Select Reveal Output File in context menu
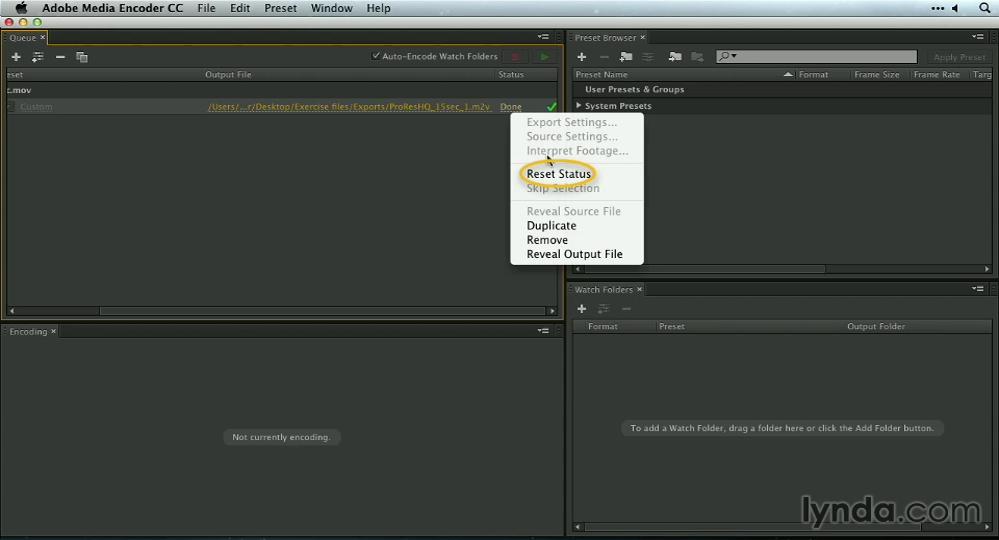Viewport: 999px width, 540px height. coord(574,254)
